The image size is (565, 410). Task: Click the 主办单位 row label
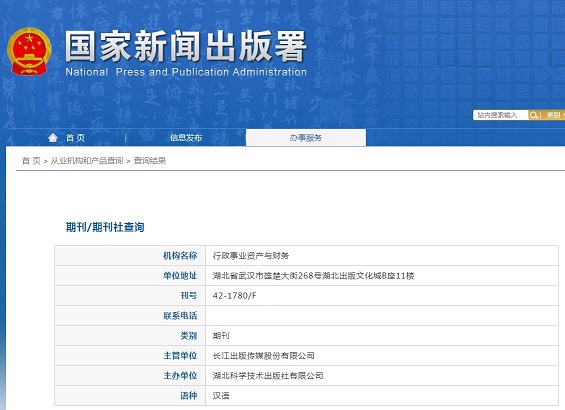point(180,376)
